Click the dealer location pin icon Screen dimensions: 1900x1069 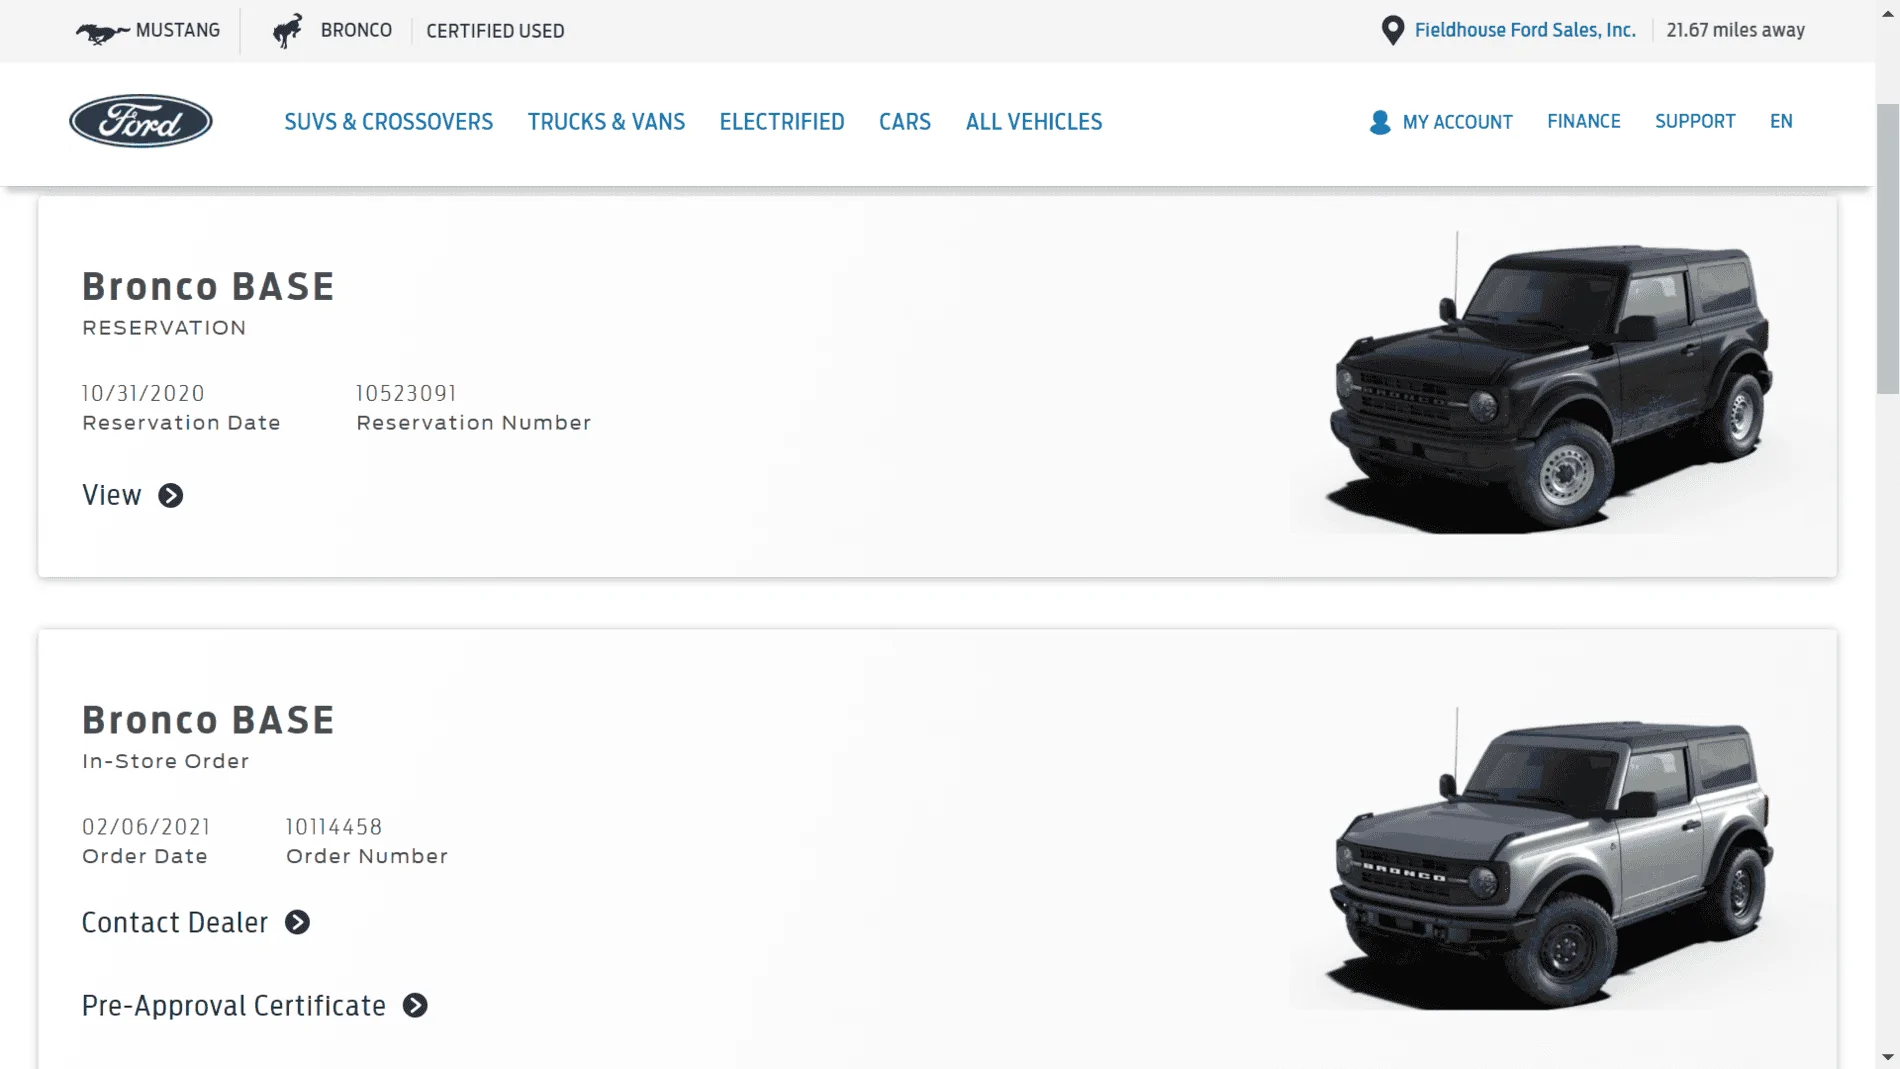[1392, 31]
